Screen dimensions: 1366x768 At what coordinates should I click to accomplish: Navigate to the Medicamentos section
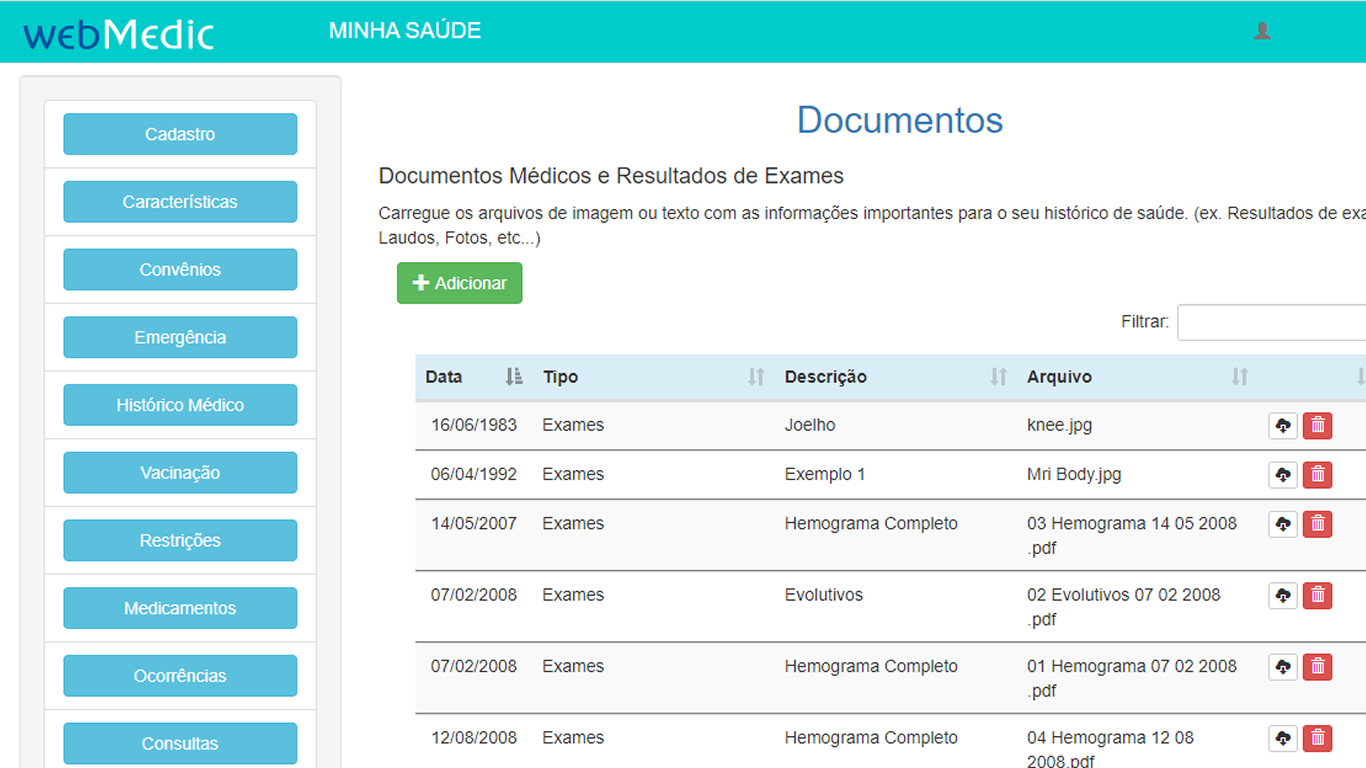(x=180, y=608)
